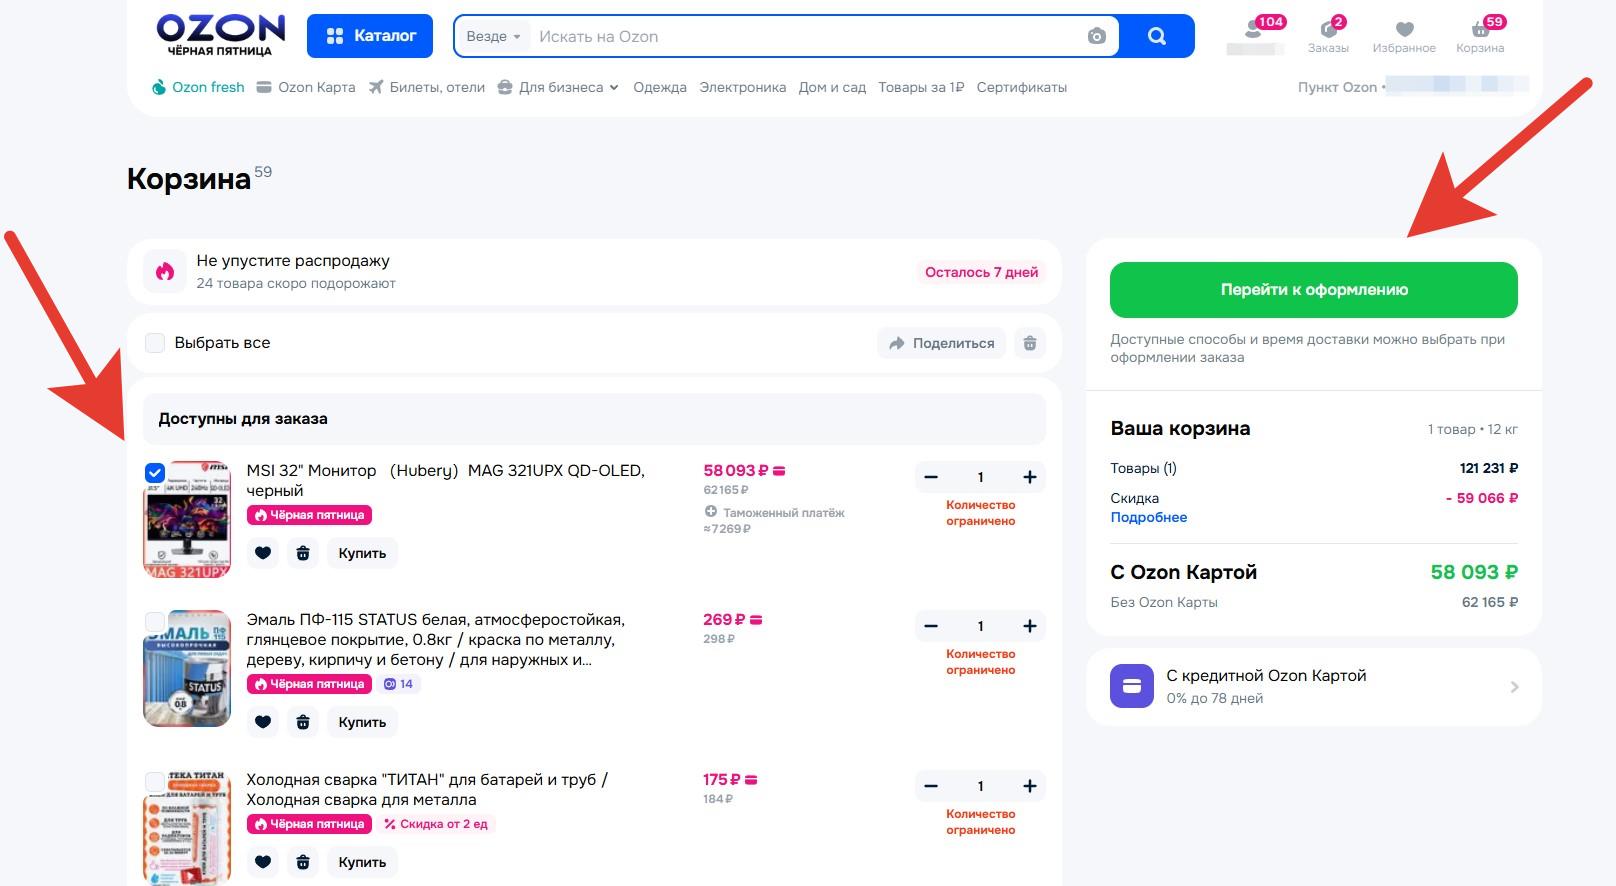Click the magnifier search button
The image size is (1616, 886).
(x=1157, y=37)
